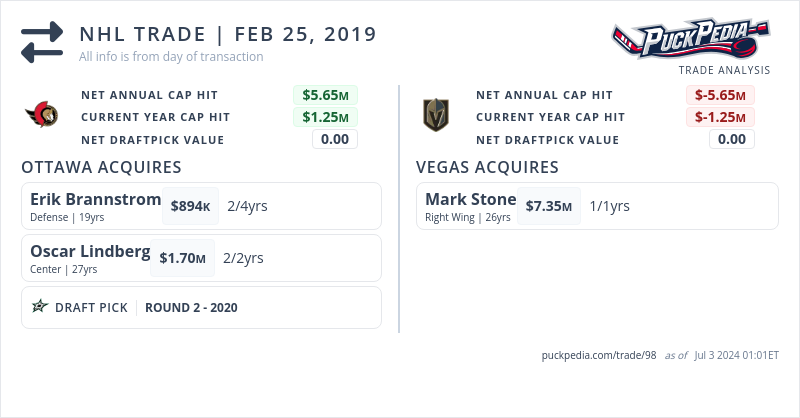Click the trade swap arrows icon
800x418 pixels.
(x=42, y=42)
